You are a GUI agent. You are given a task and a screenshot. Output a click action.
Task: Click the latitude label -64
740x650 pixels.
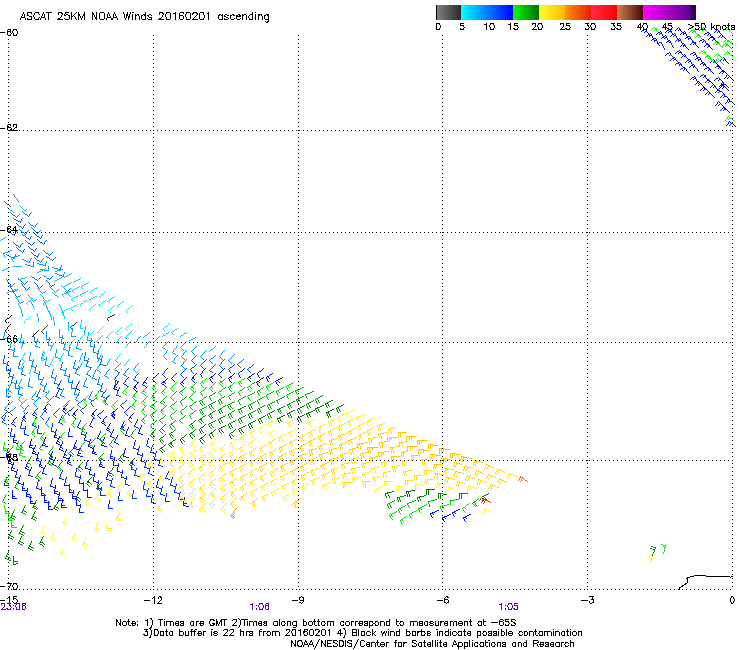[9, 230]
